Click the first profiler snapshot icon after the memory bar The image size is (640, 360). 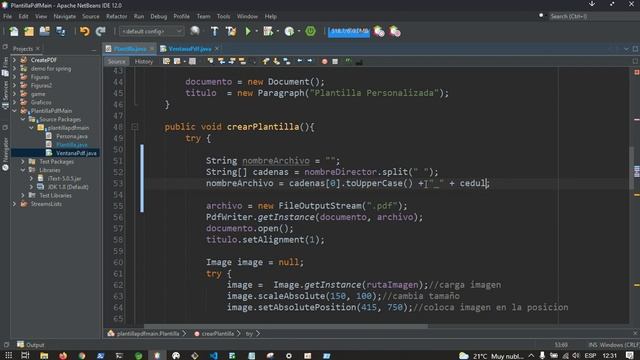[x=379, y=31]
